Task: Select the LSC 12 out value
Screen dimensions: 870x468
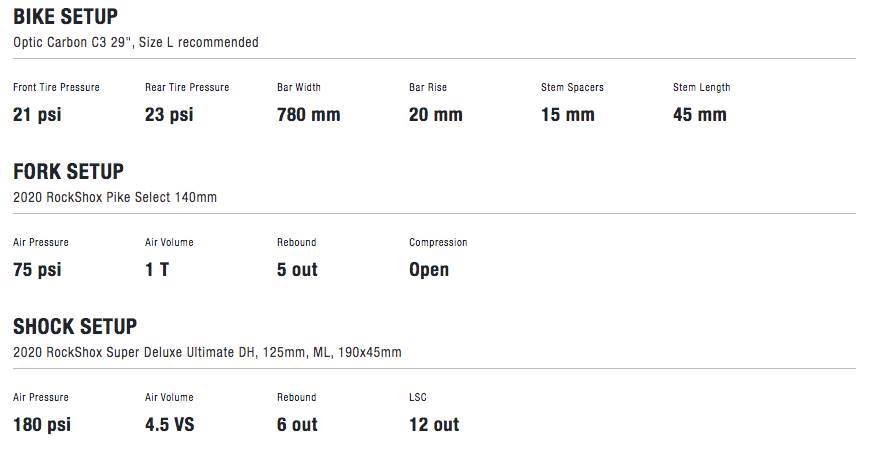Action: pos(434,424)
